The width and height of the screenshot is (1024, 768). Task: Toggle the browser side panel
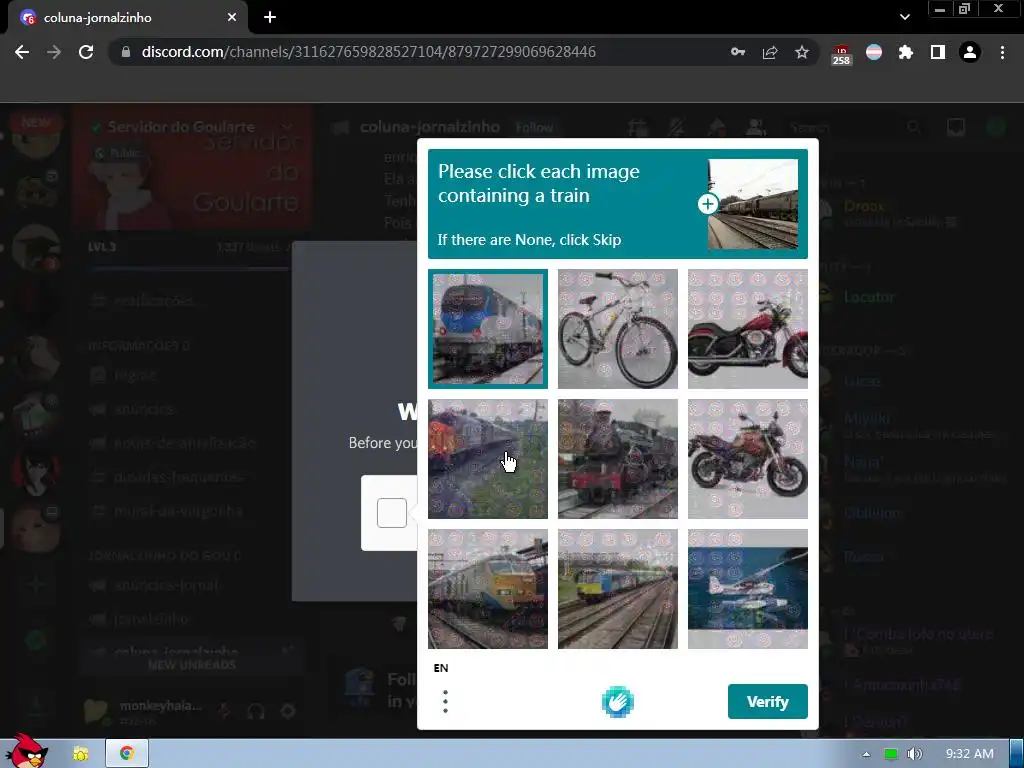click(938, 52)
